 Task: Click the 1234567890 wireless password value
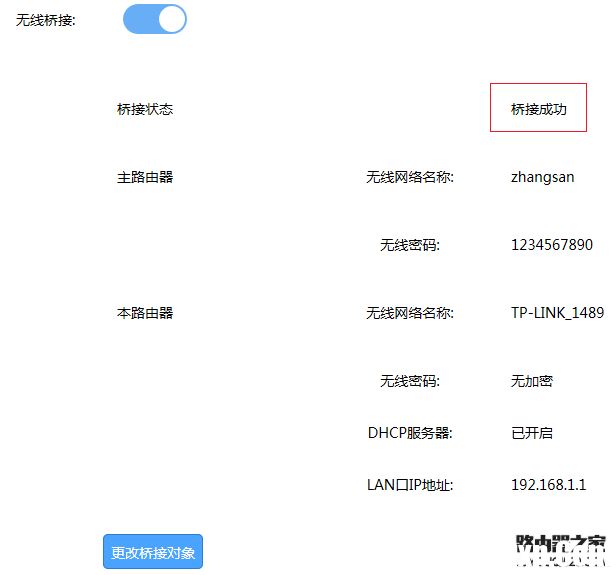tap(552, 245)
